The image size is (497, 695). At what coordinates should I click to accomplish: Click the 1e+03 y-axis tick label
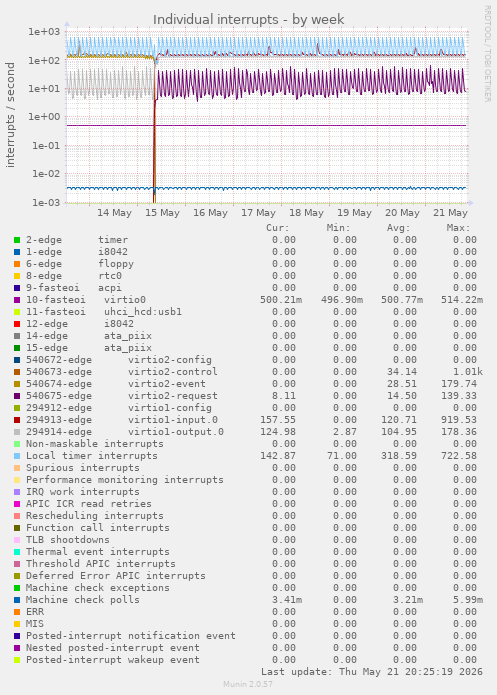pos(43,32)
